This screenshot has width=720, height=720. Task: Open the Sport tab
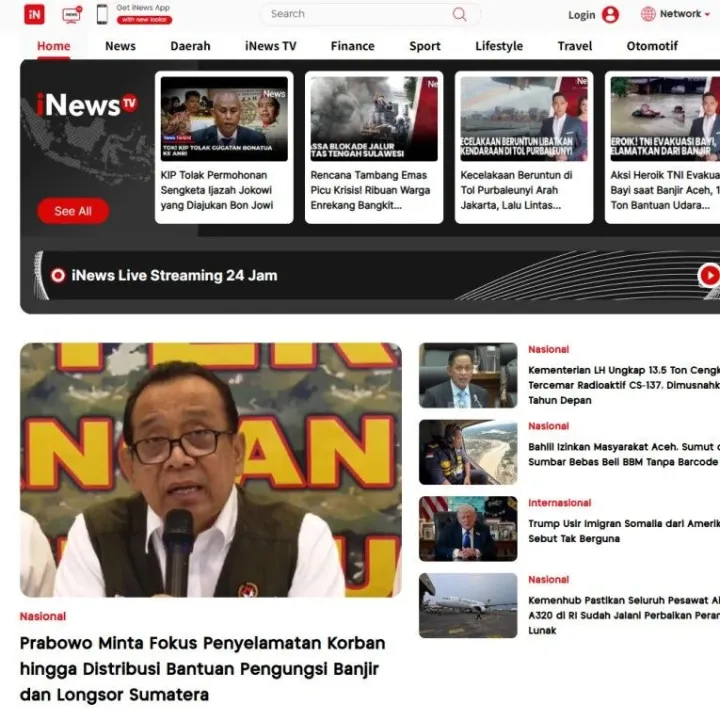point(425,46)
